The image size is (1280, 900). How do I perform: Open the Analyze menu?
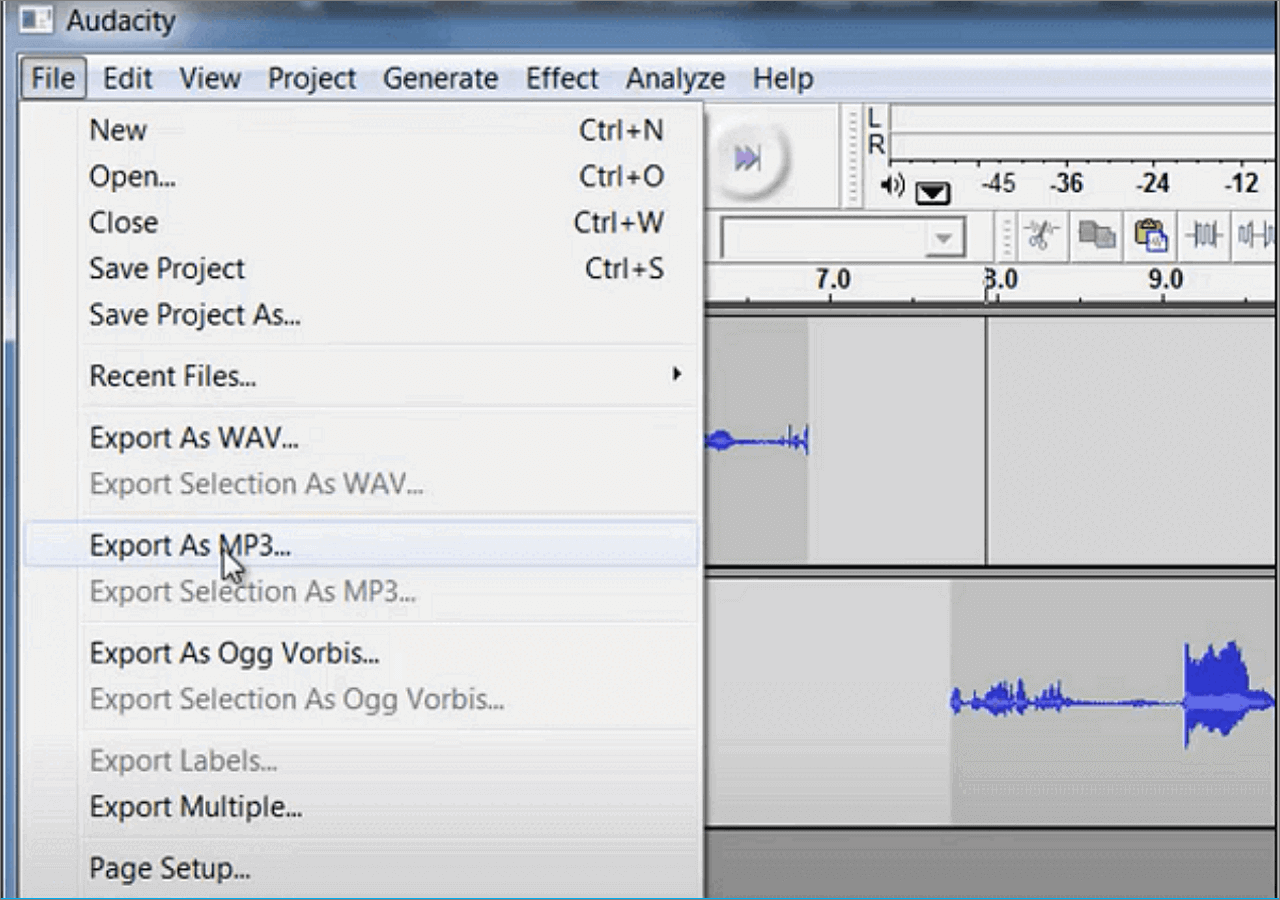676,78
